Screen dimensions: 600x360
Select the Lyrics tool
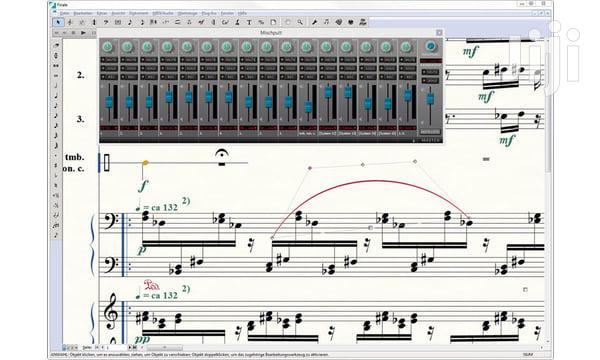point(237,22)
